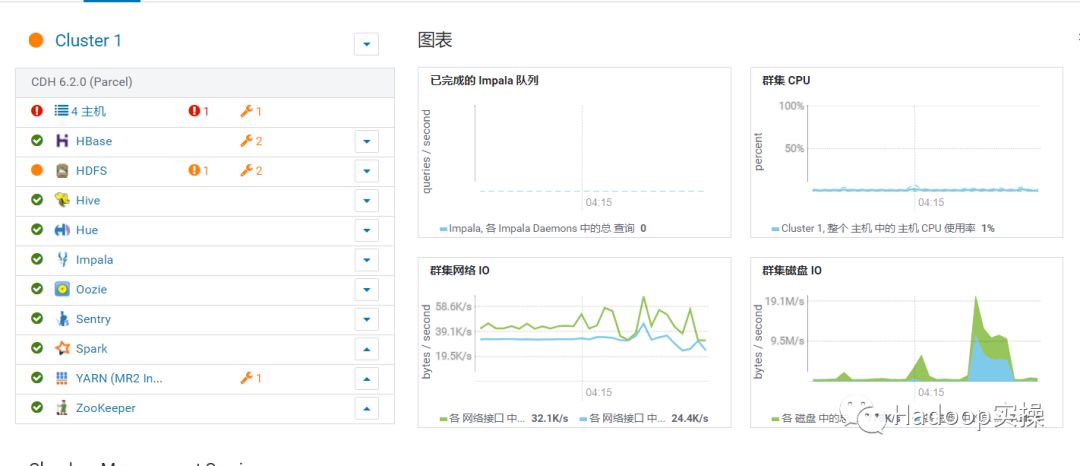Click the Impala service icon
1080x466 pixels.
click(x=62, y=260)
